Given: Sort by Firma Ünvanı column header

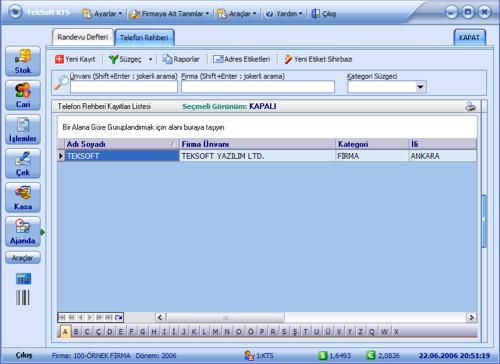Looking at the screenshot, I should (x=257, y=144).
